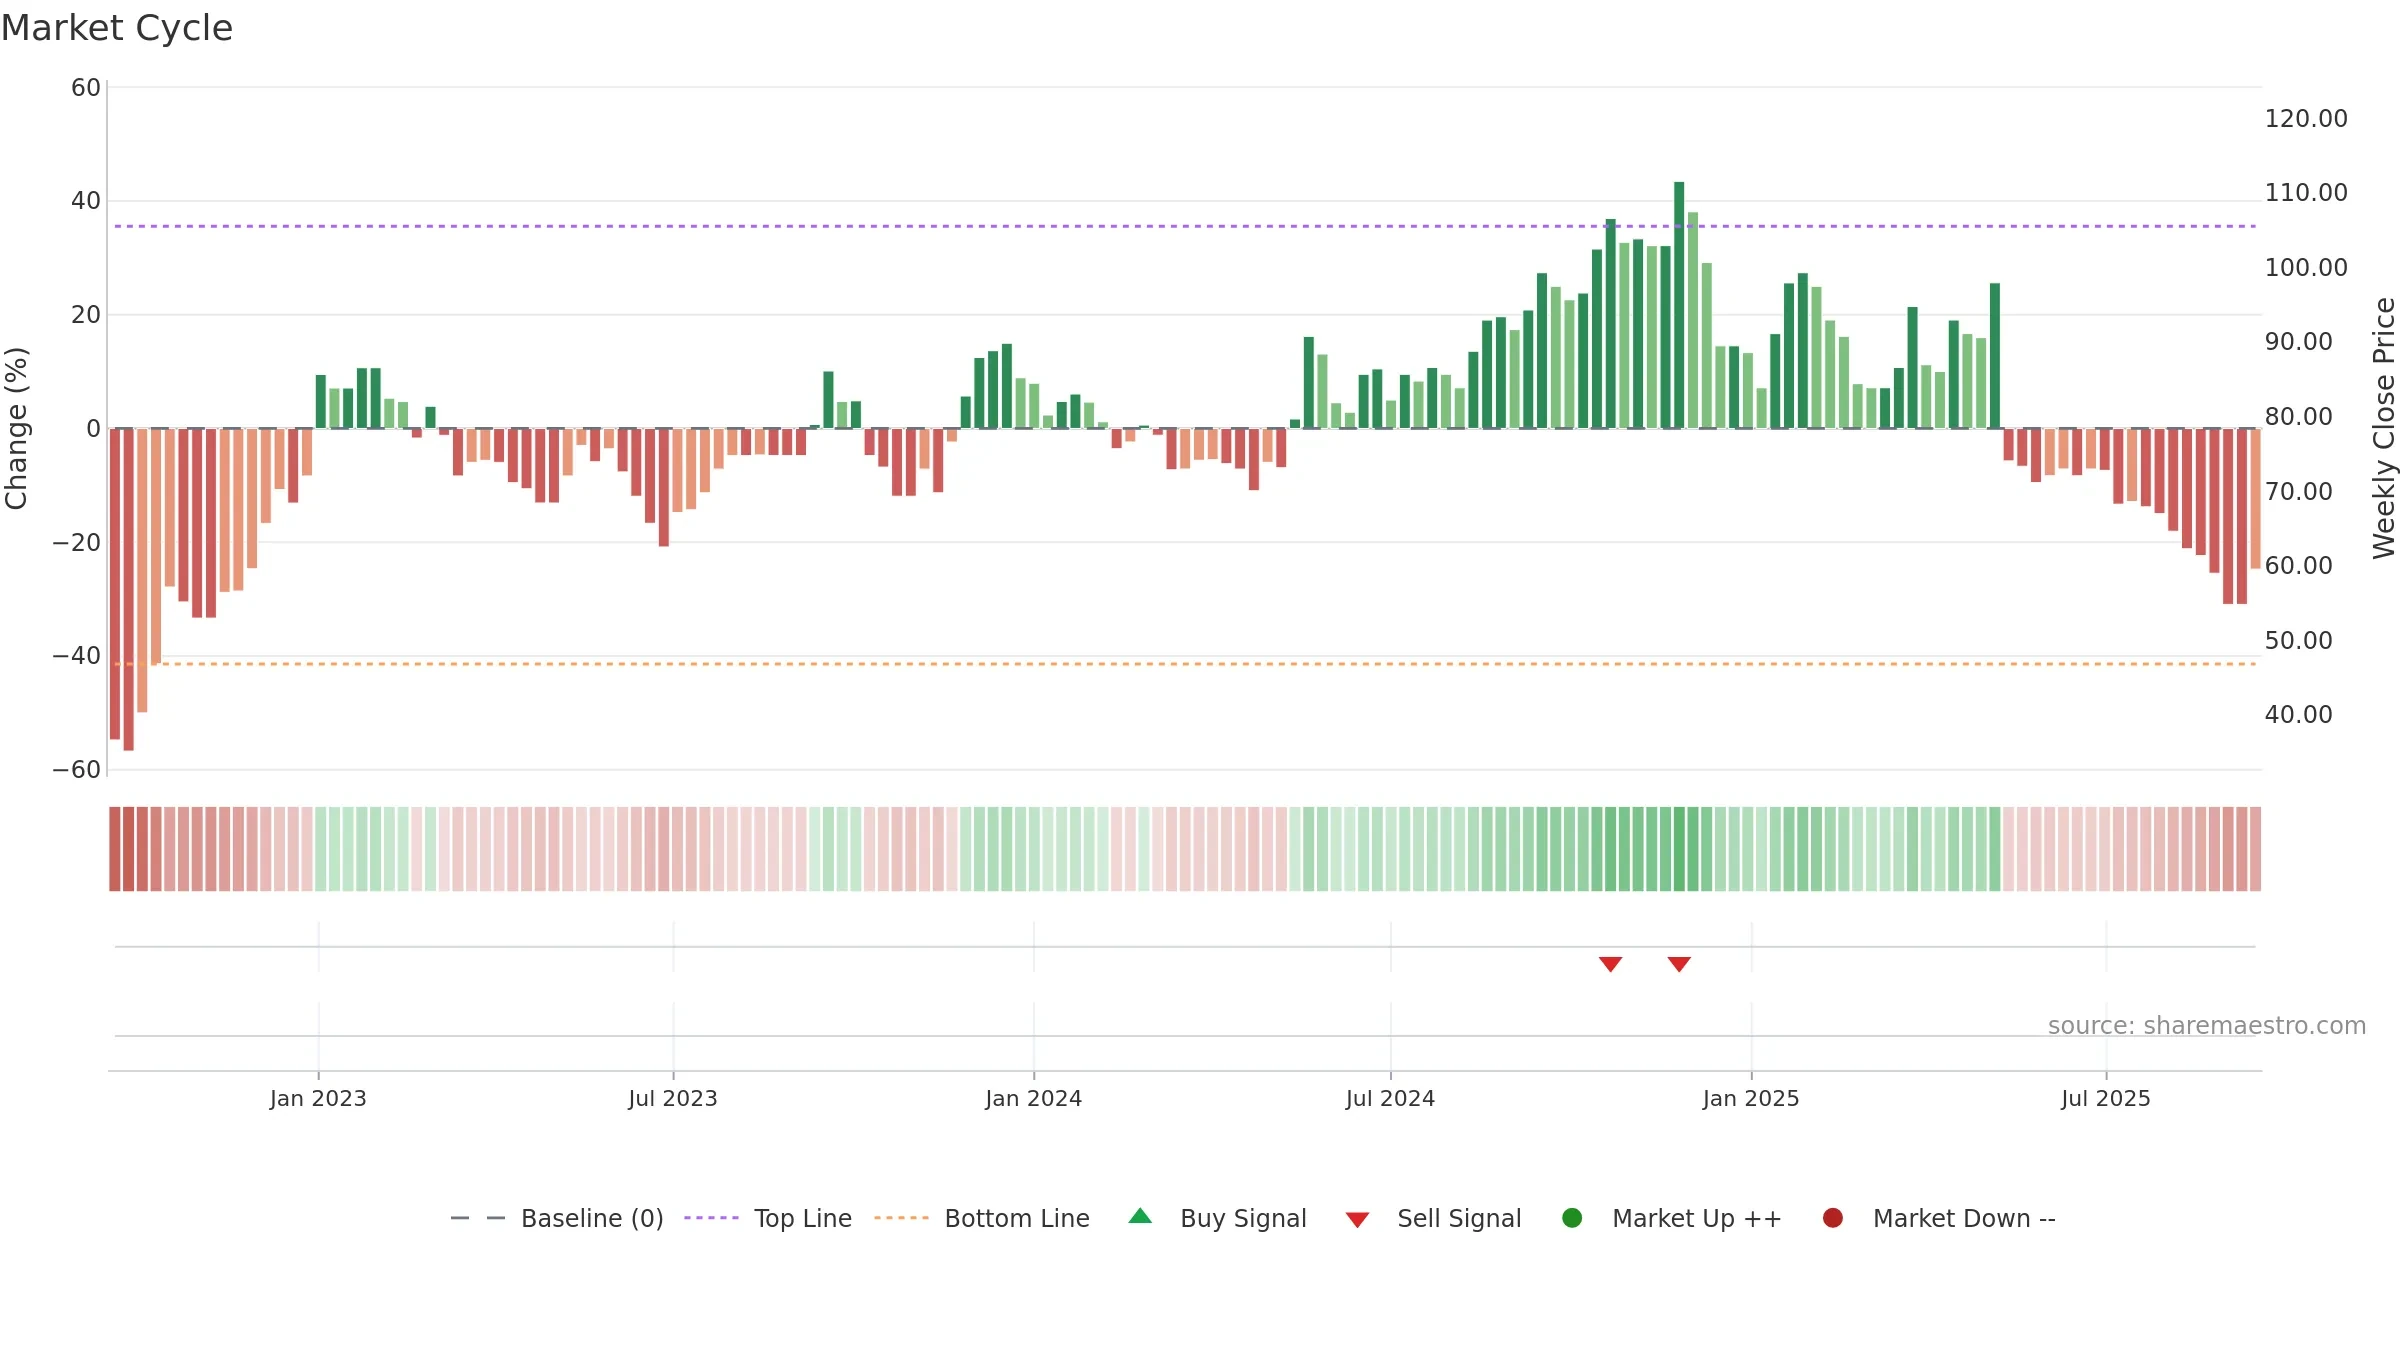Click the 60 tick on the left axis
Viewport: 2400px width, 1350px height.
[x=86, y=88]
